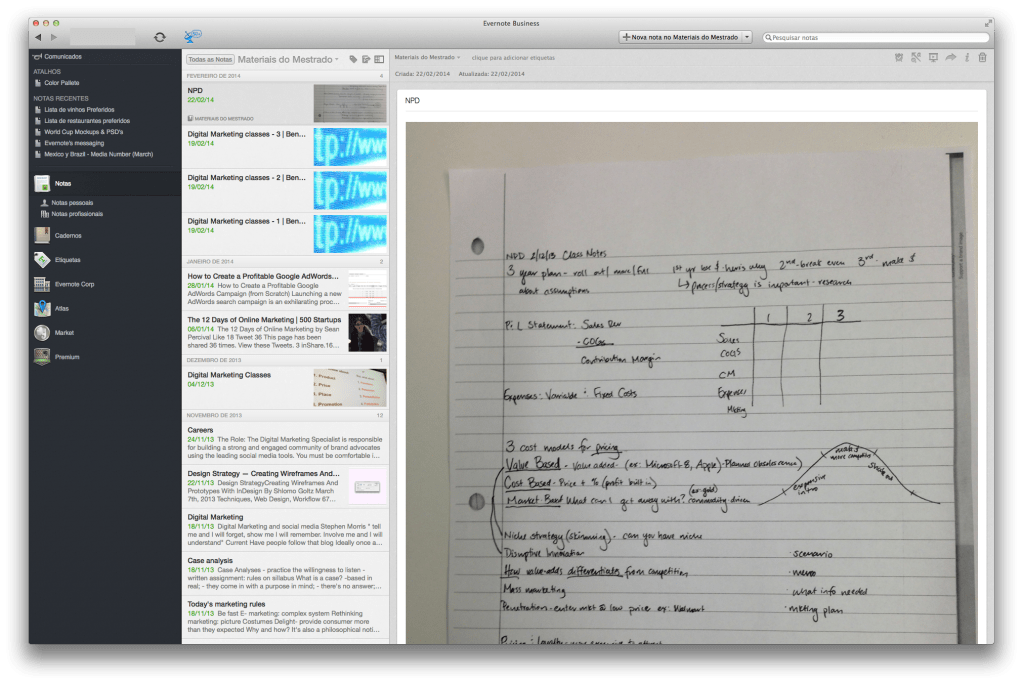1023x684 pixels.
Task: View note info with the "i" icon
Action: (967, 58)
